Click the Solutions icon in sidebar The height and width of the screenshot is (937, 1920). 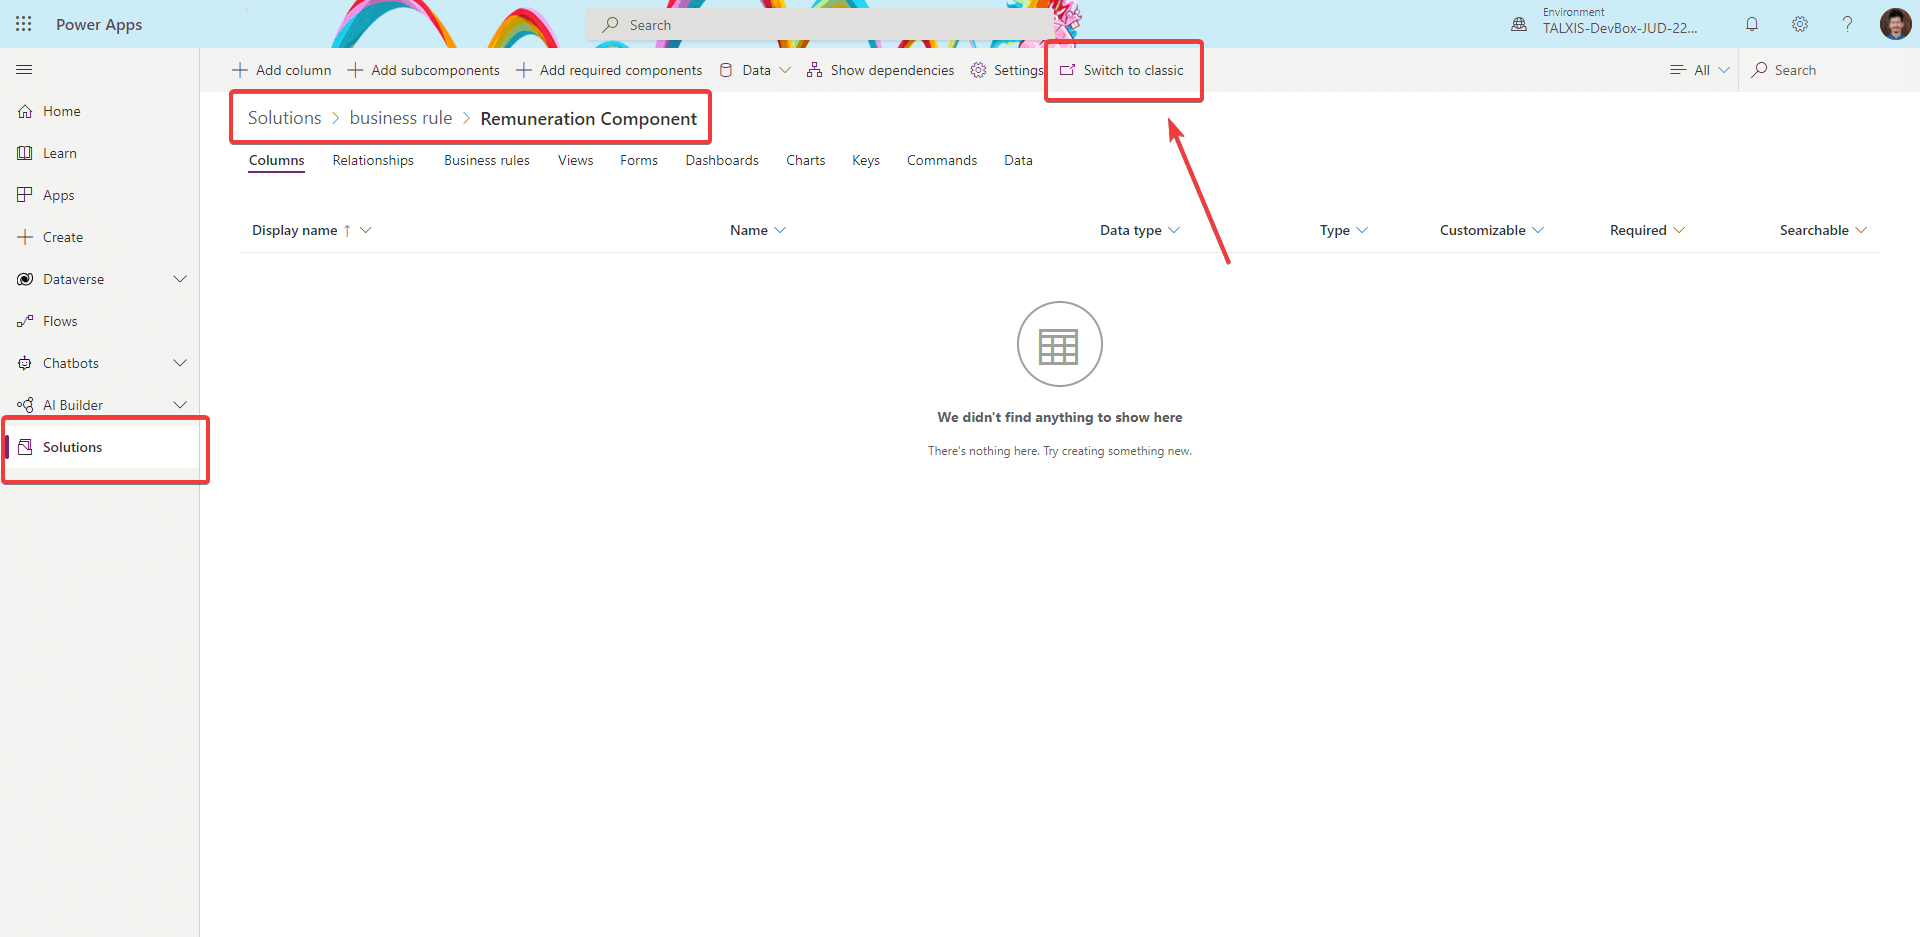[x=25, y=448]
